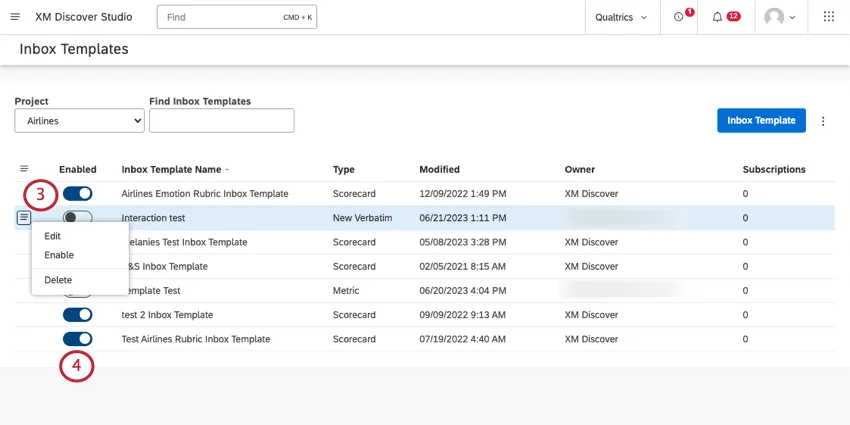This screenshot has width=850, height=425.
Task: Click the row actions icon for Interaction test
Action: click(x=24, y=217)
